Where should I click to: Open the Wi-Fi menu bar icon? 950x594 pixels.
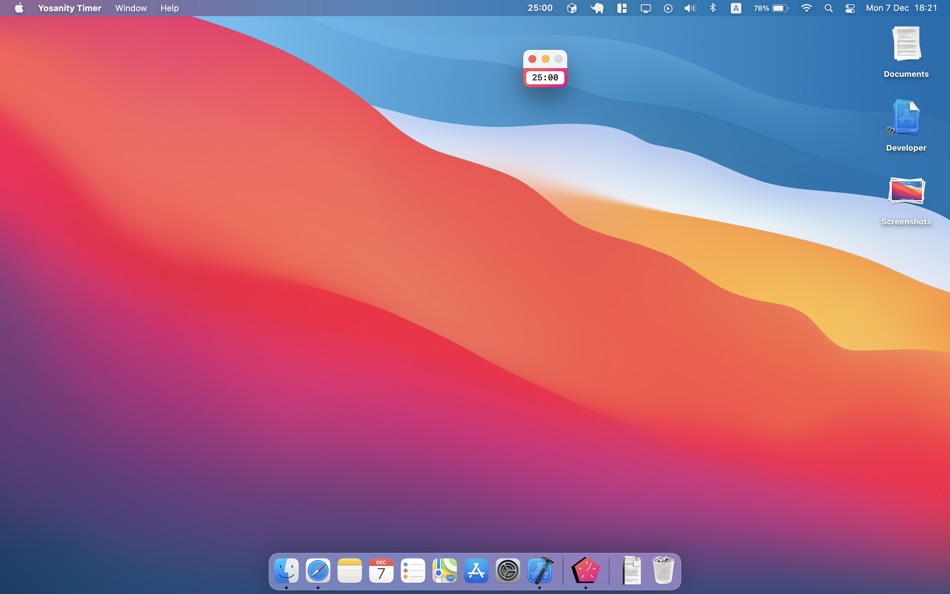tap(806, 8)
